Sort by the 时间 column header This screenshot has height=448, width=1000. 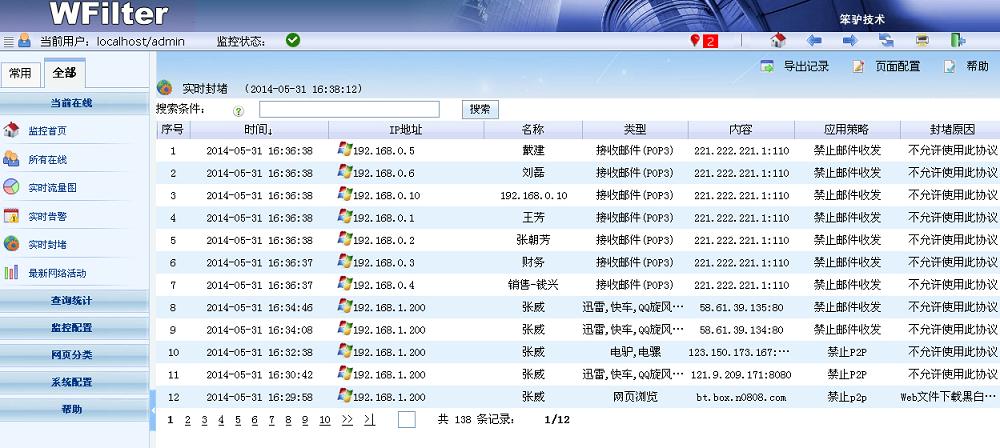point(258,130)
